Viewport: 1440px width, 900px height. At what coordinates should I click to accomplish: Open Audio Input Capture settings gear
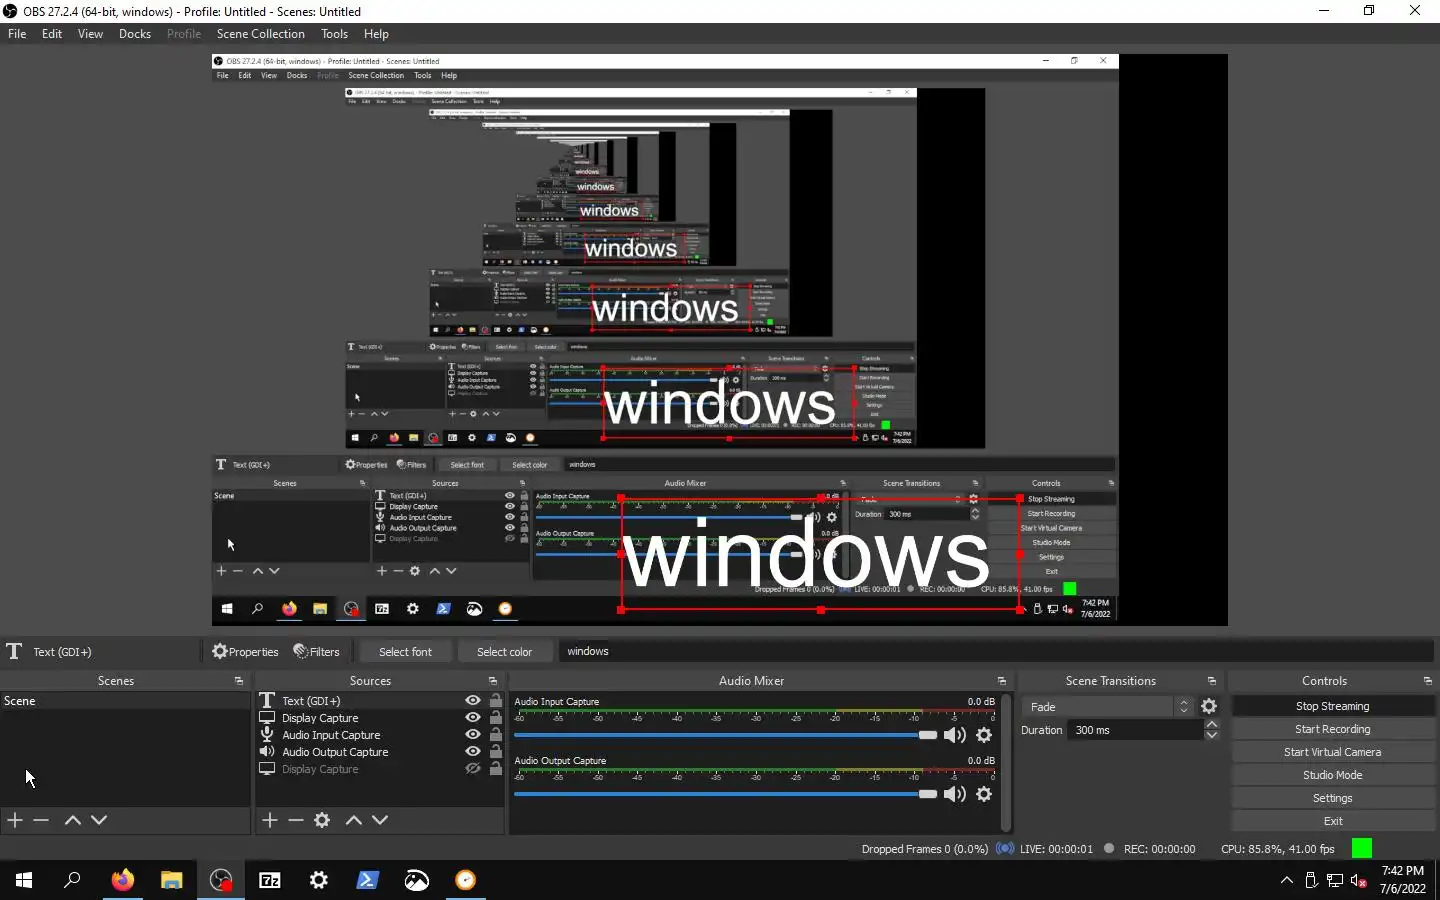(984, 735)
